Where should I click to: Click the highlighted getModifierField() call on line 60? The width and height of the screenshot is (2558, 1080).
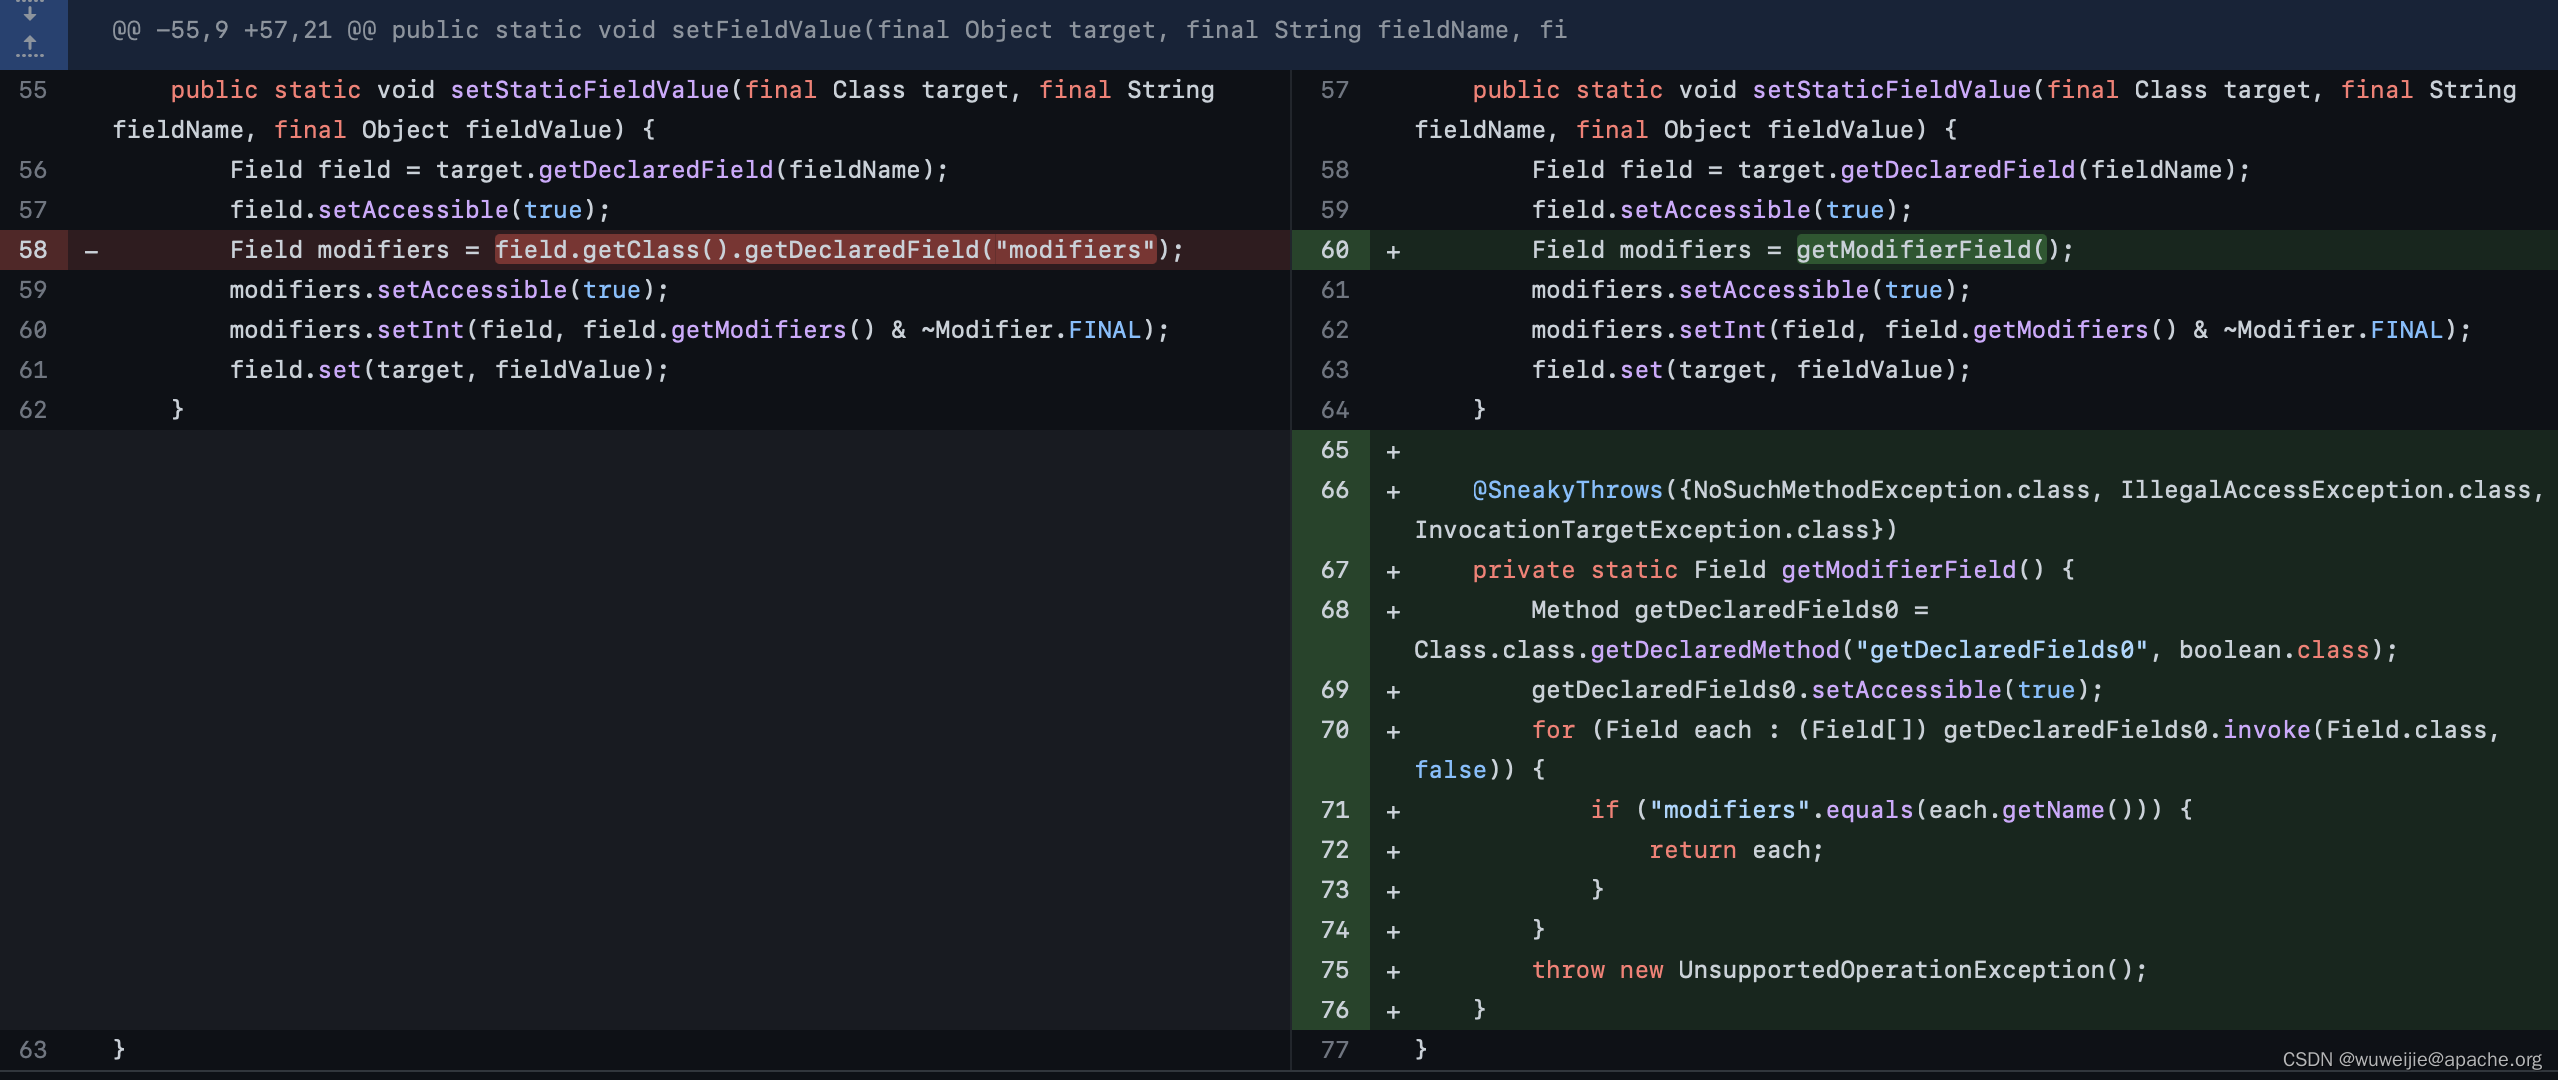coord(1920,250)
